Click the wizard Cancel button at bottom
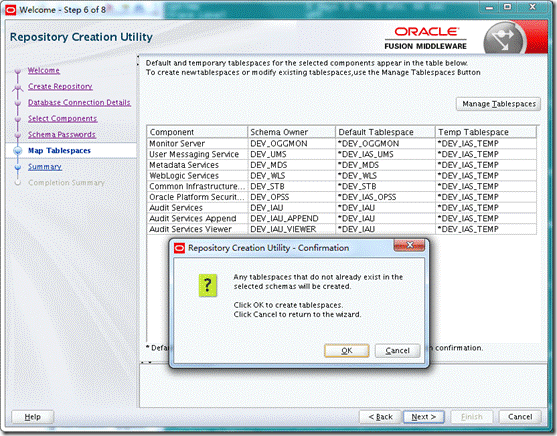 click(x=520, y=417)
